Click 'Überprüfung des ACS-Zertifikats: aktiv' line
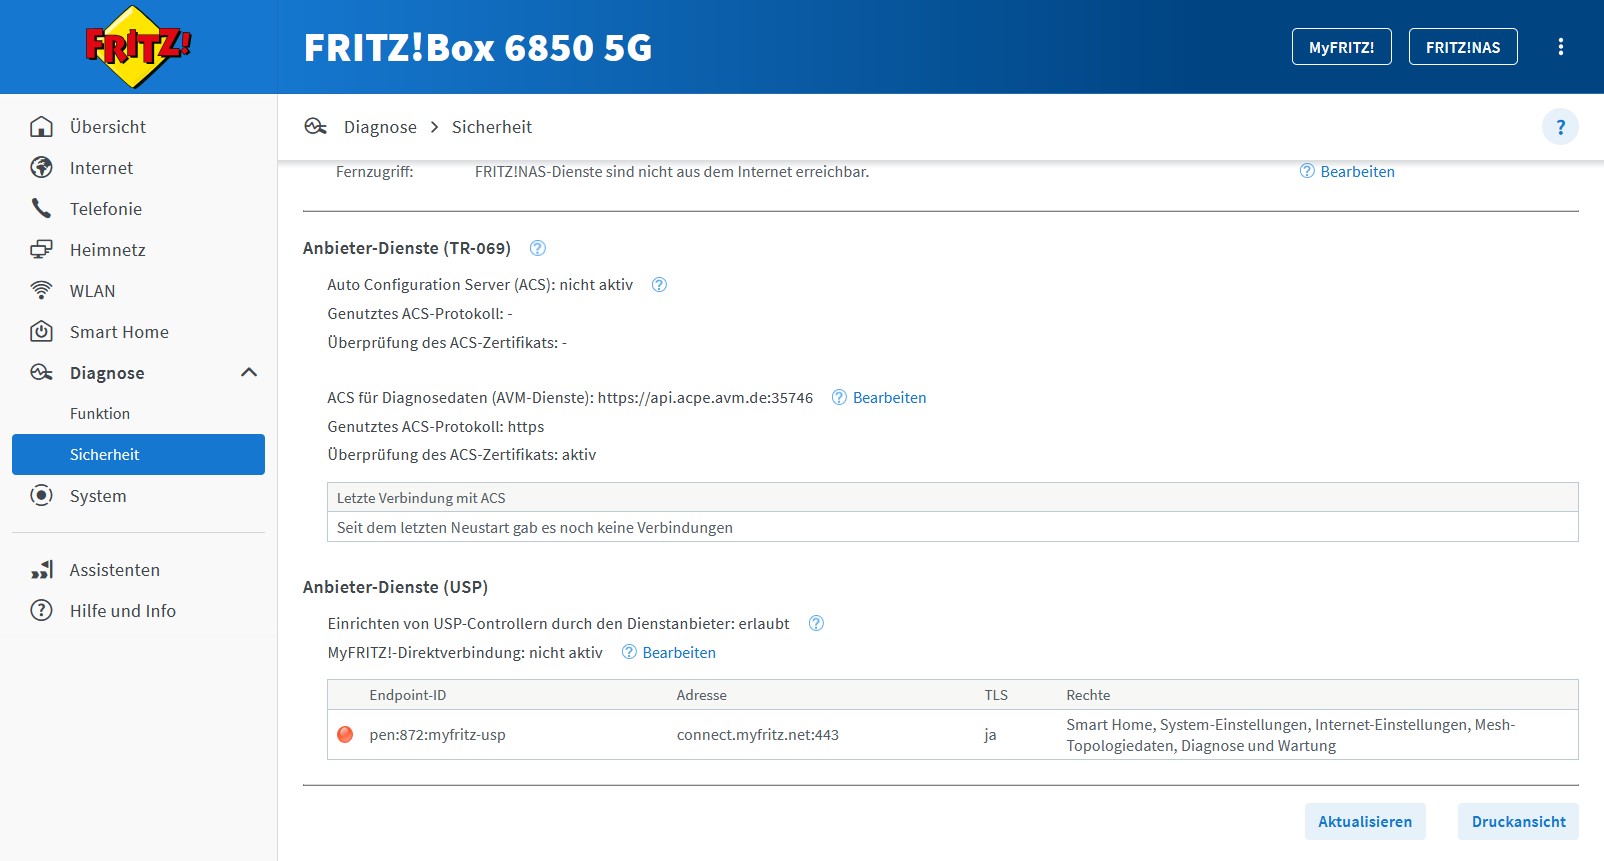Image resolution: width=1604 pixels, height=861 pixels. click(x=462, y=455)
